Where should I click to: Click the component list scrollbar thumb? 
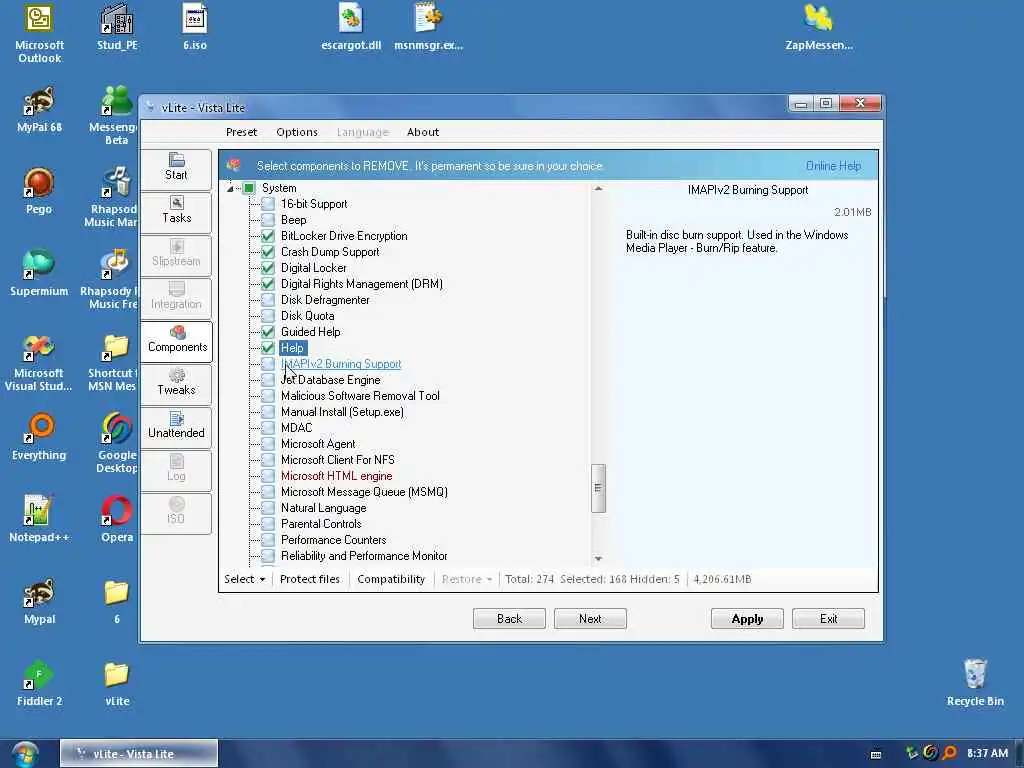598,488
